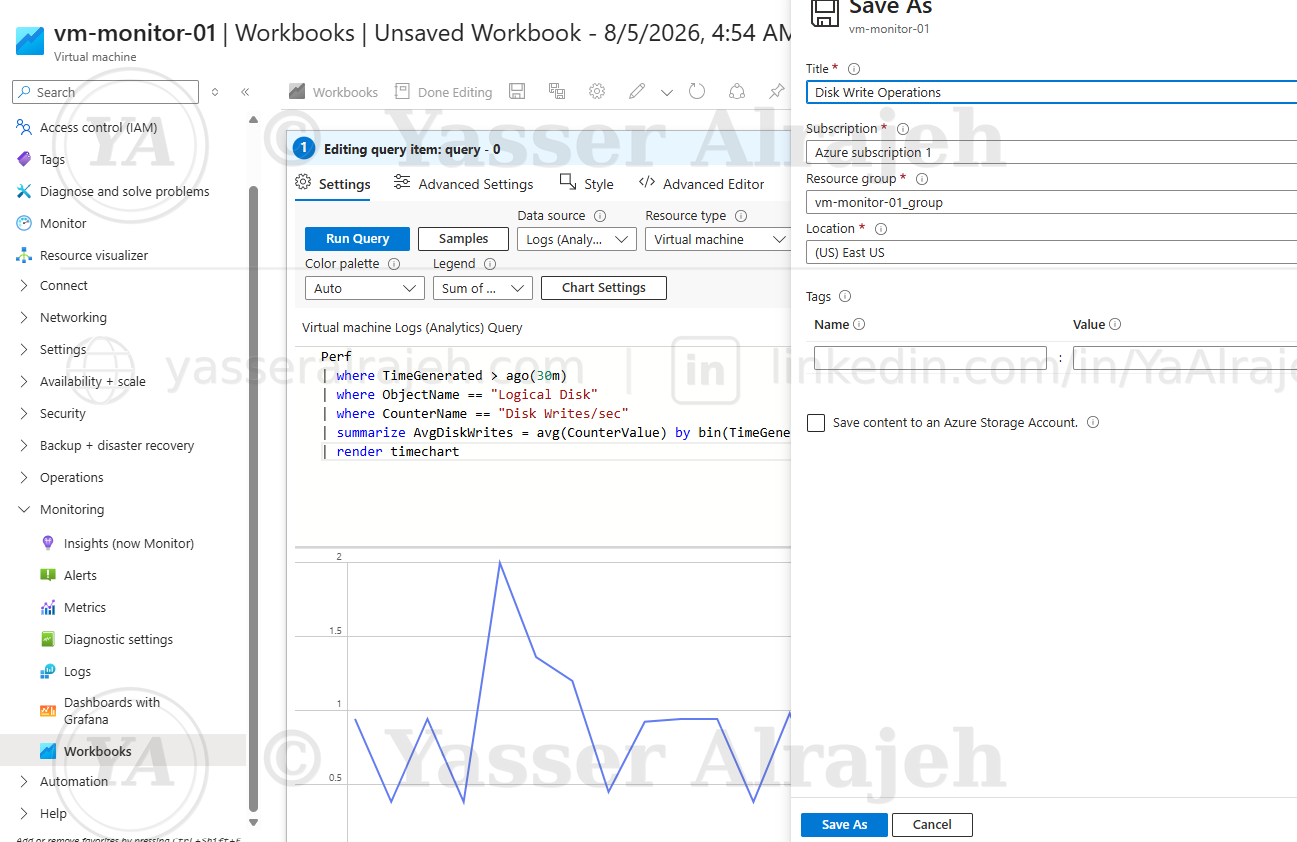The width and height of the screenshot is (1297, 842).
Task: Click the Save As button
Action: tap(844, 825)
